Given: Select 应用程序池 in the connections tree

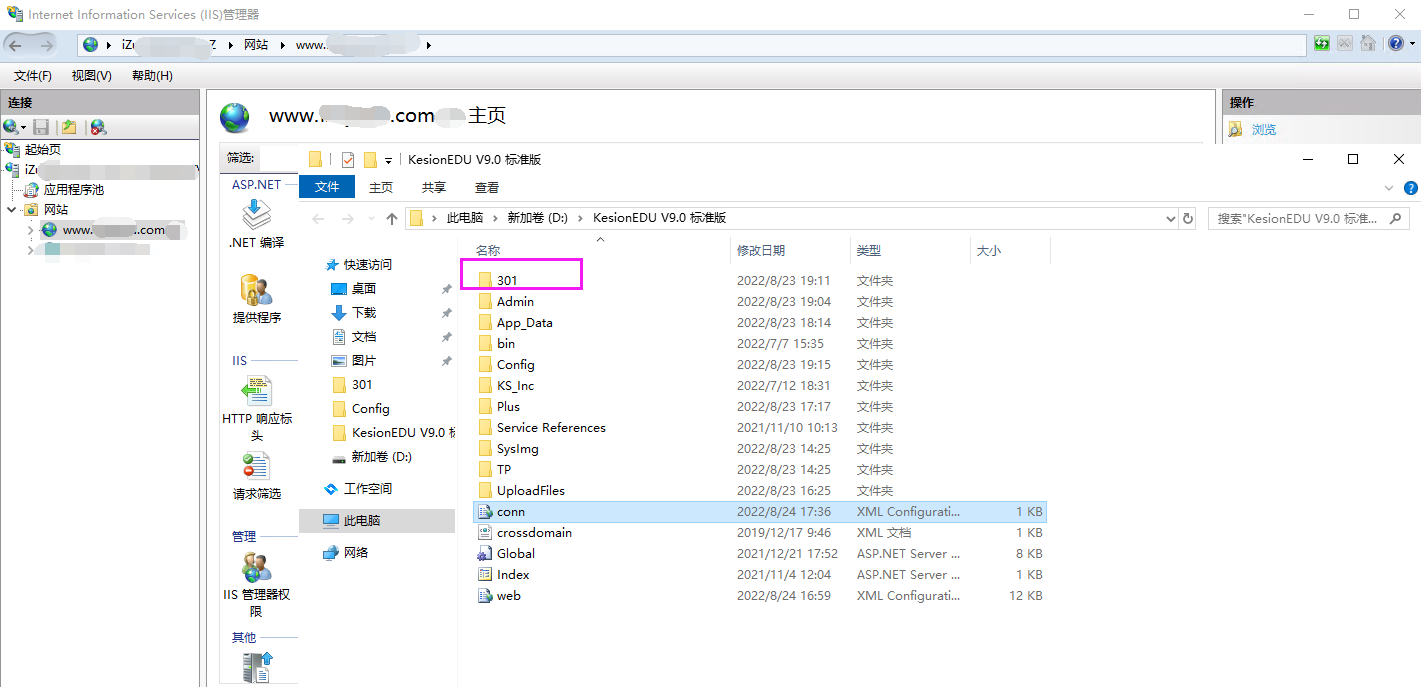Looking at the screenshot, I should [73, 190].
